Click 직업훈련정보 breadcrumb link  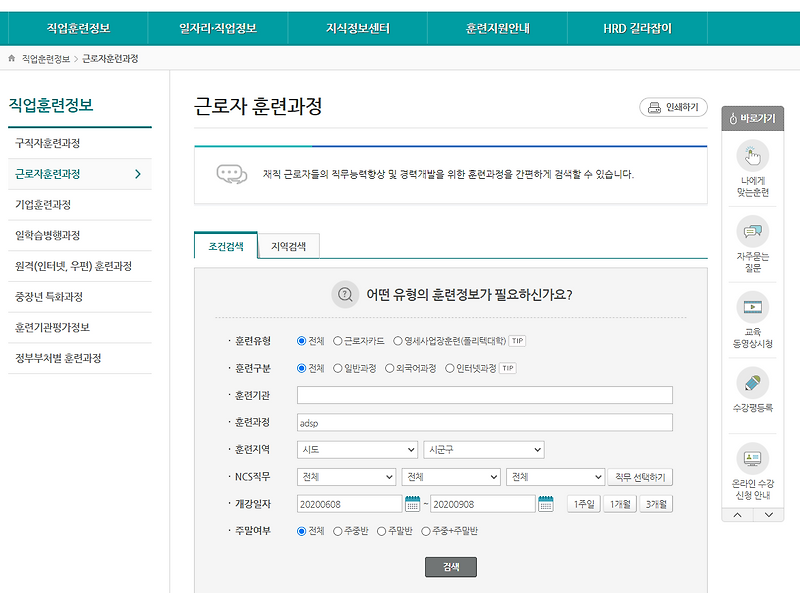point(46,59)
